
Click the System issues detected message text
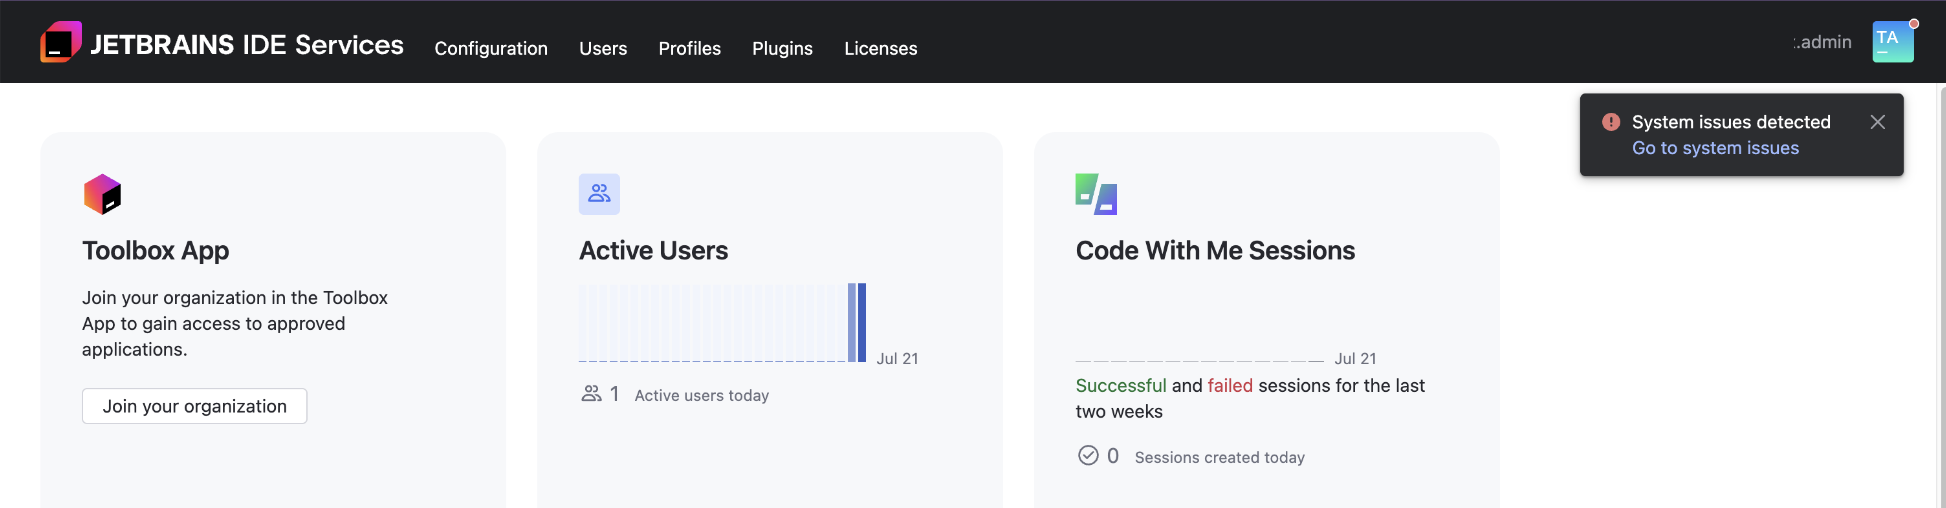[x=1731, y=122]
